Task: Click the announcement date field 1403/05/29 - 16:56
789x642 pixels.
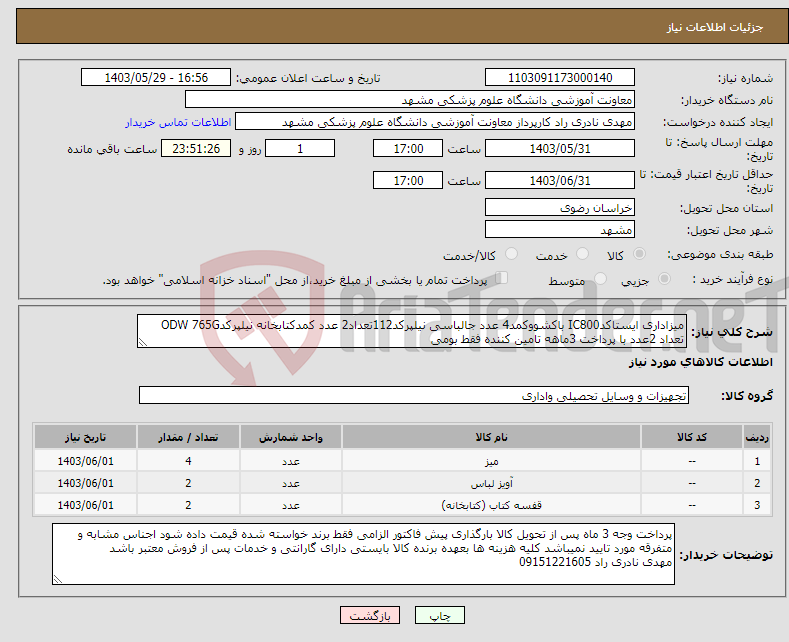Action: [156, 77]
